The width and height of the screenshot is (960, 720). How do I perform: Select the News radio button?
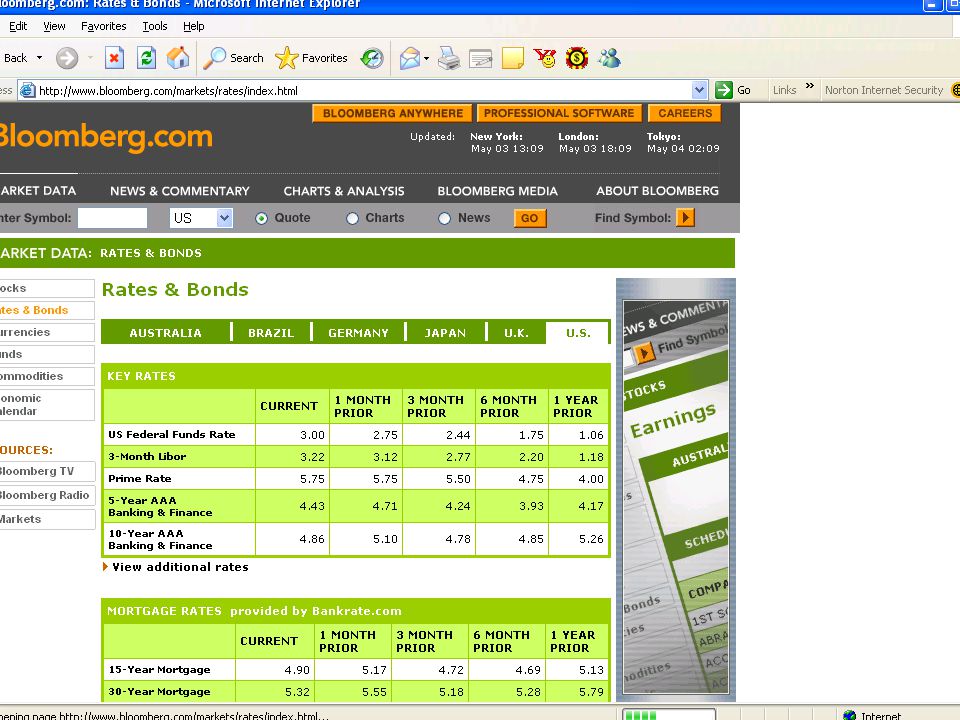point(444,219)
